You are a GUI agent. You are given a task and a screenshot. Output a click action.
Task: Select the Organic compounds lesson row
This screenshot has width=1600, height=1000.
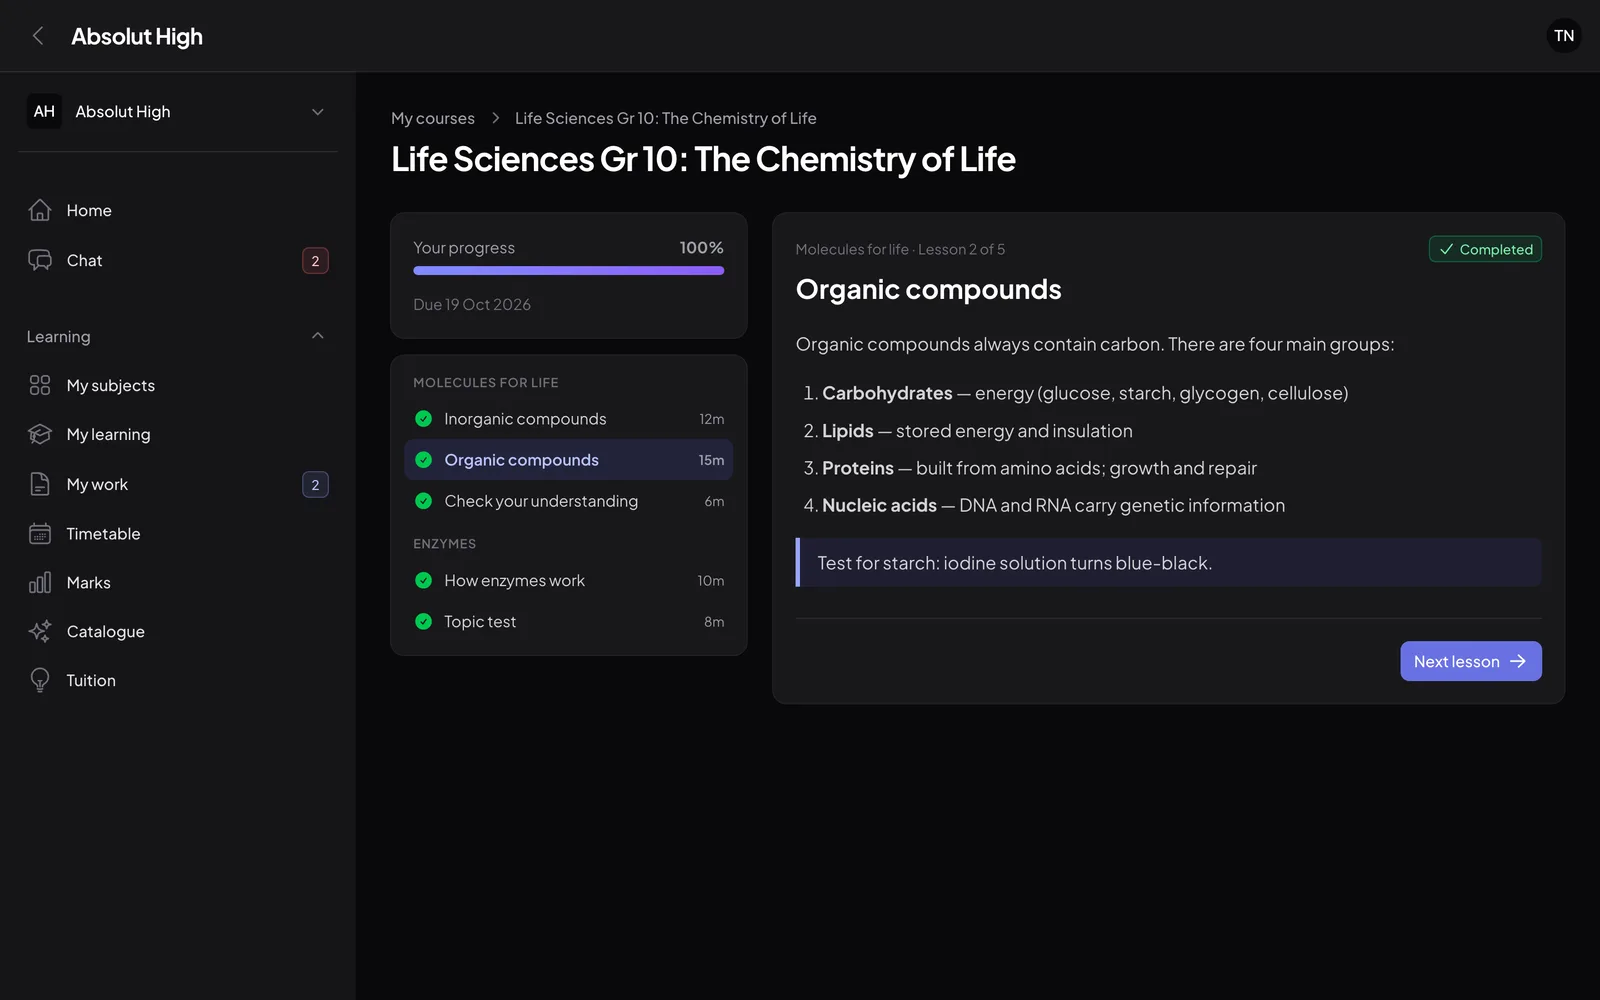click(x=568, y=460)
